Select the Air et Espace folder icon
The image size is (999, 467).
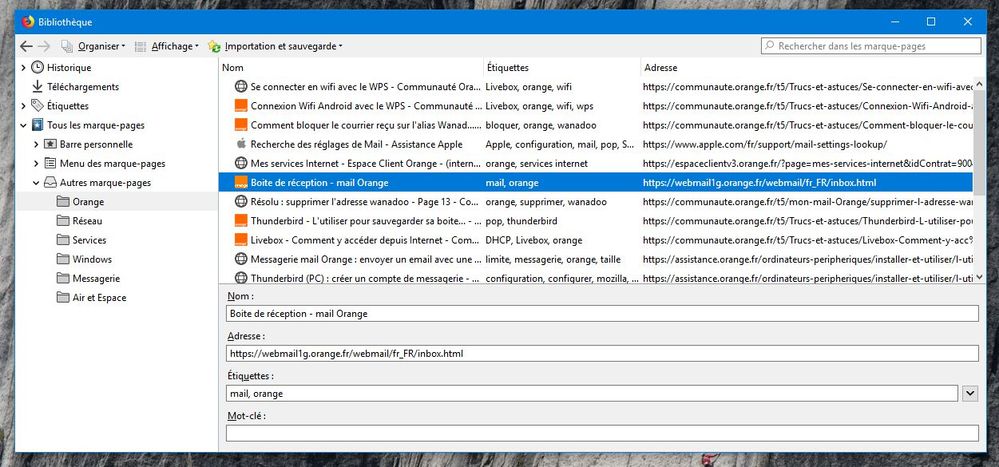(62, 298)
